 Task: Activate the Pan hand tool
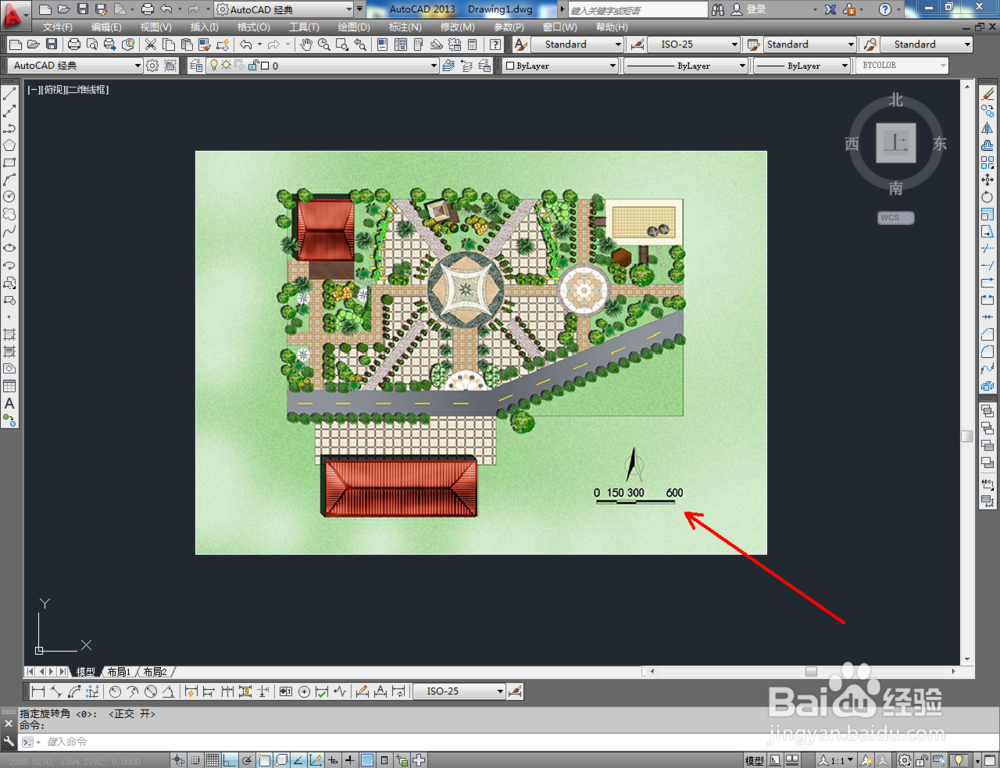tap(306, 44)
